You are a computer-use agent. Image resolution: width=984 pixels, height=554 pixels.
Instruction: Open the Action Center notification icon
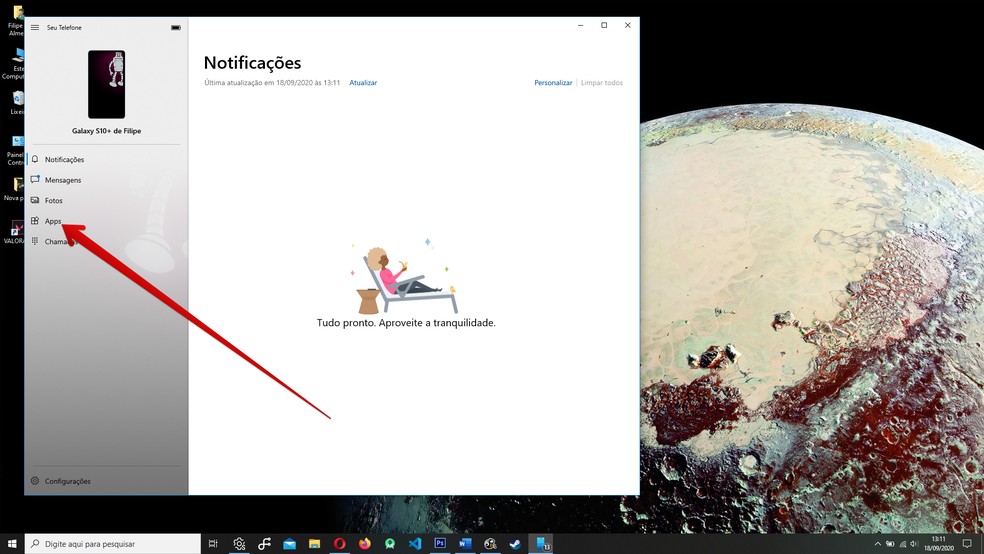tap(967, 543)
